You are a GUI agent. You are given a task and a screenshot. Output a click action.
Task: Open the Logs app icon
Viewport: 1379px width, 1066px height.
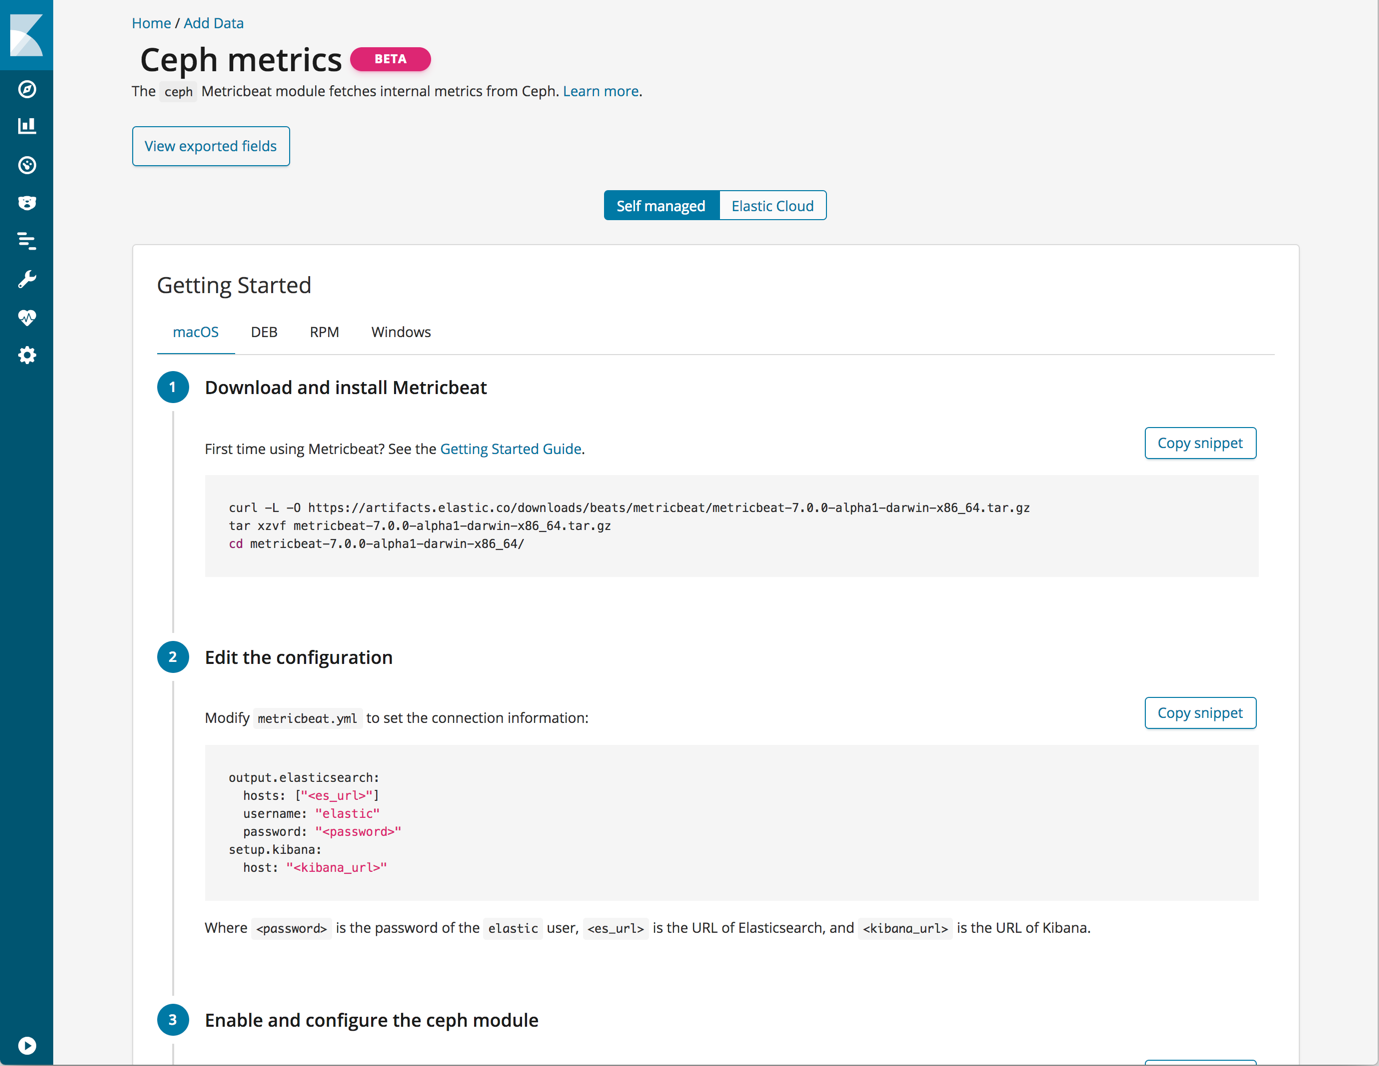tap(26, 240)
